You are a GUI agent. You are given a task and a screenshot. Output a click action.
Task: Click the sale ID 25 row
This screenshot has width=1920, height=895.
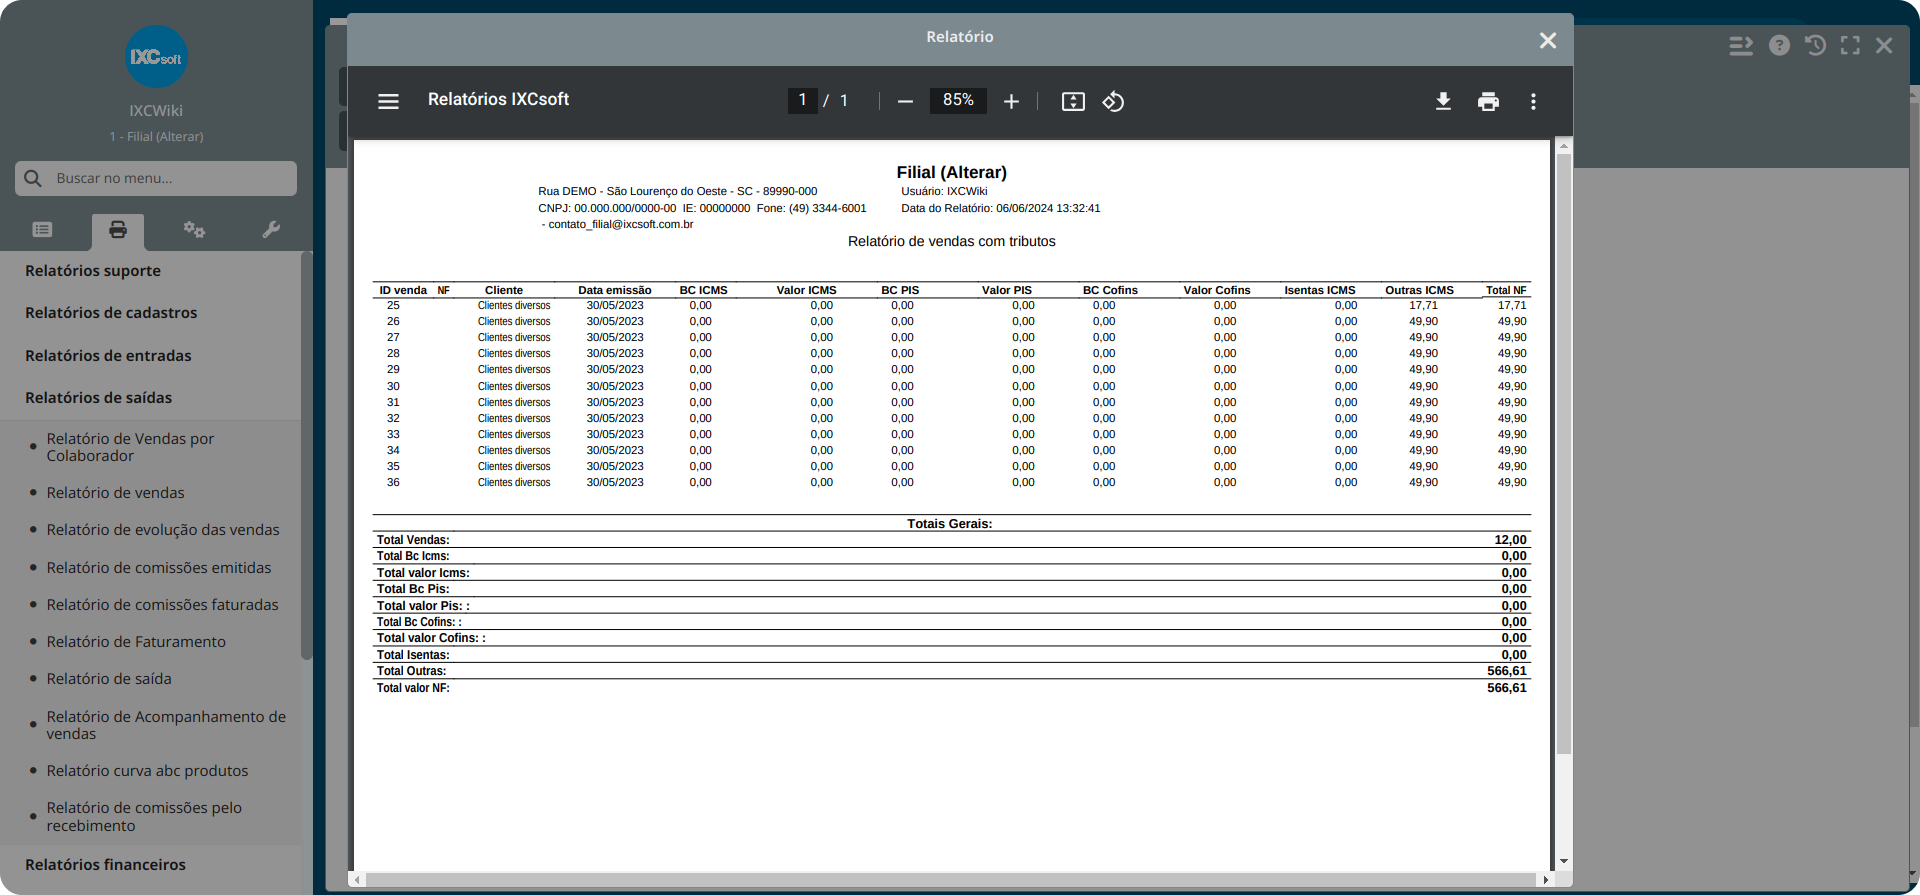click(x=952, y=306)
